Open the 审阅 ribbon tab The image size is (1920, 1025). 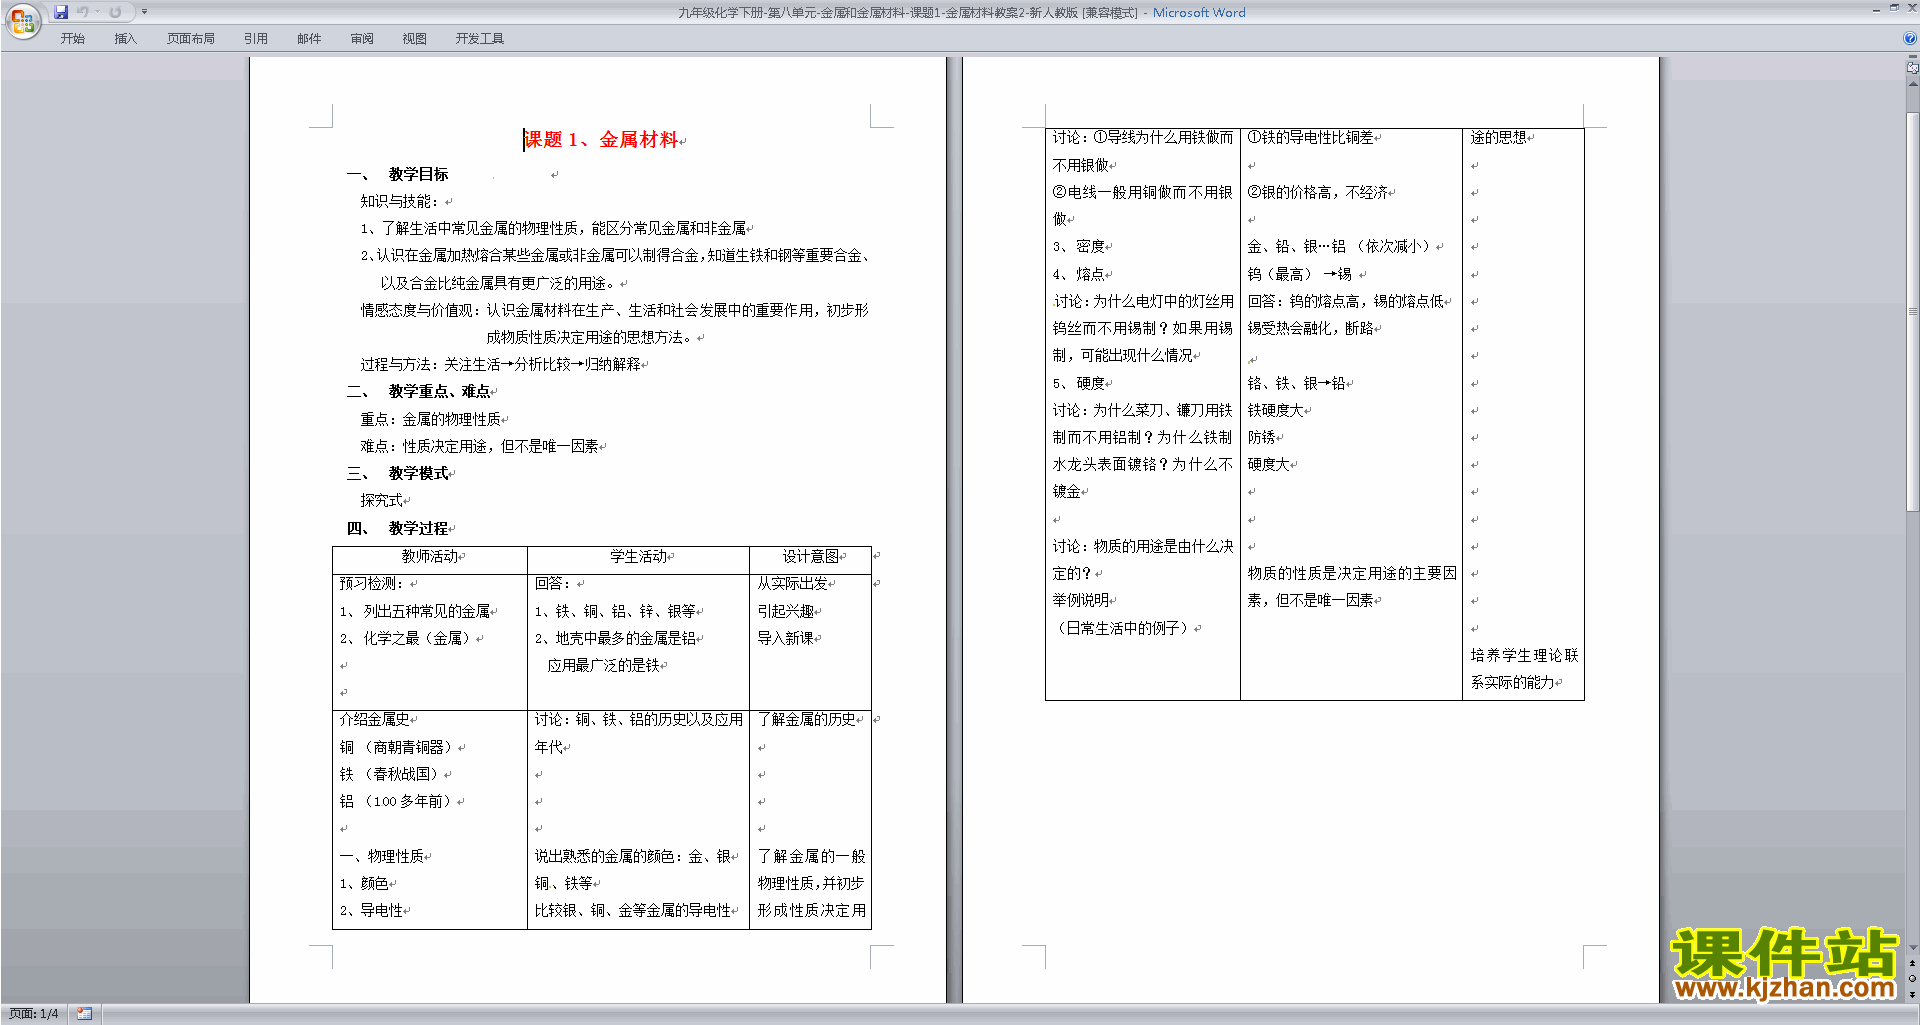(362, 39)
